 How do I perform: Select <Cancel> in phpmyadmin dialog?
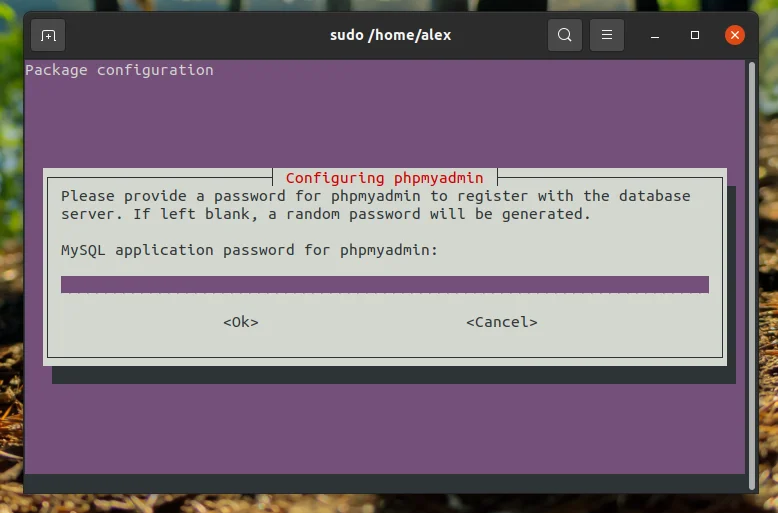[x=502, y=322]
